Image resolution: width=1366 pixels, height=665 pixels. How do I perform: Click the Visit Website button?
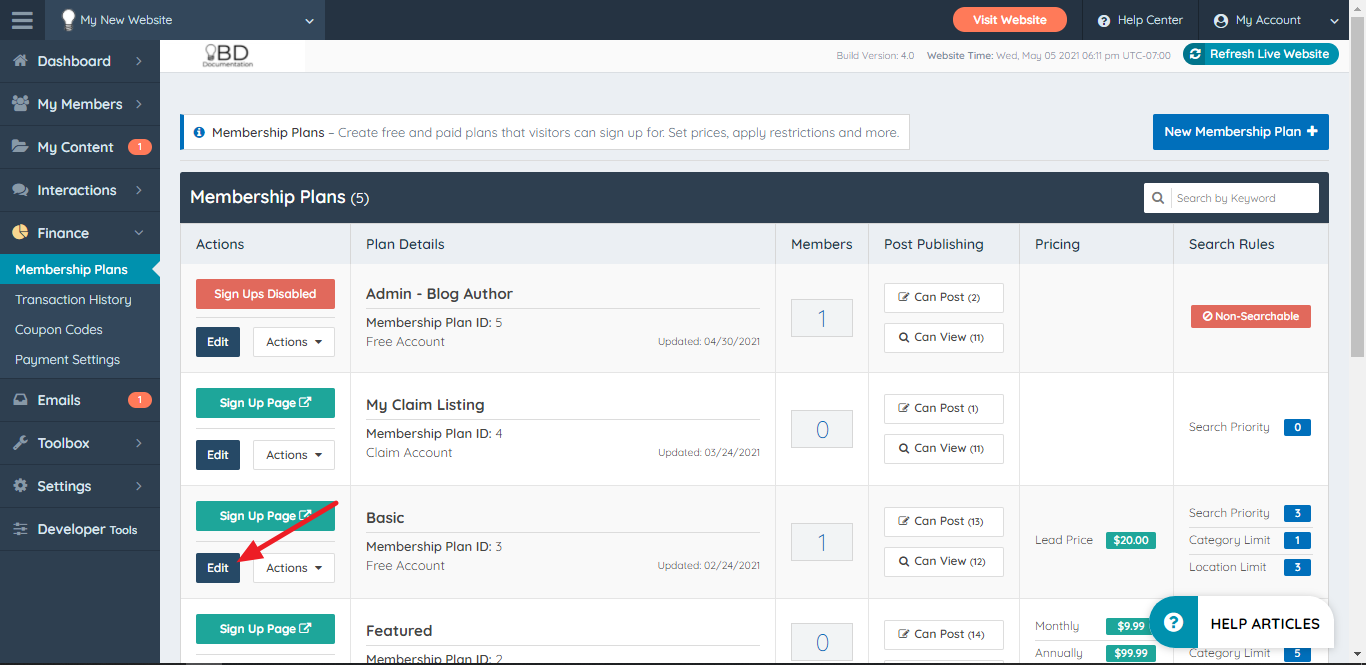1009,20
